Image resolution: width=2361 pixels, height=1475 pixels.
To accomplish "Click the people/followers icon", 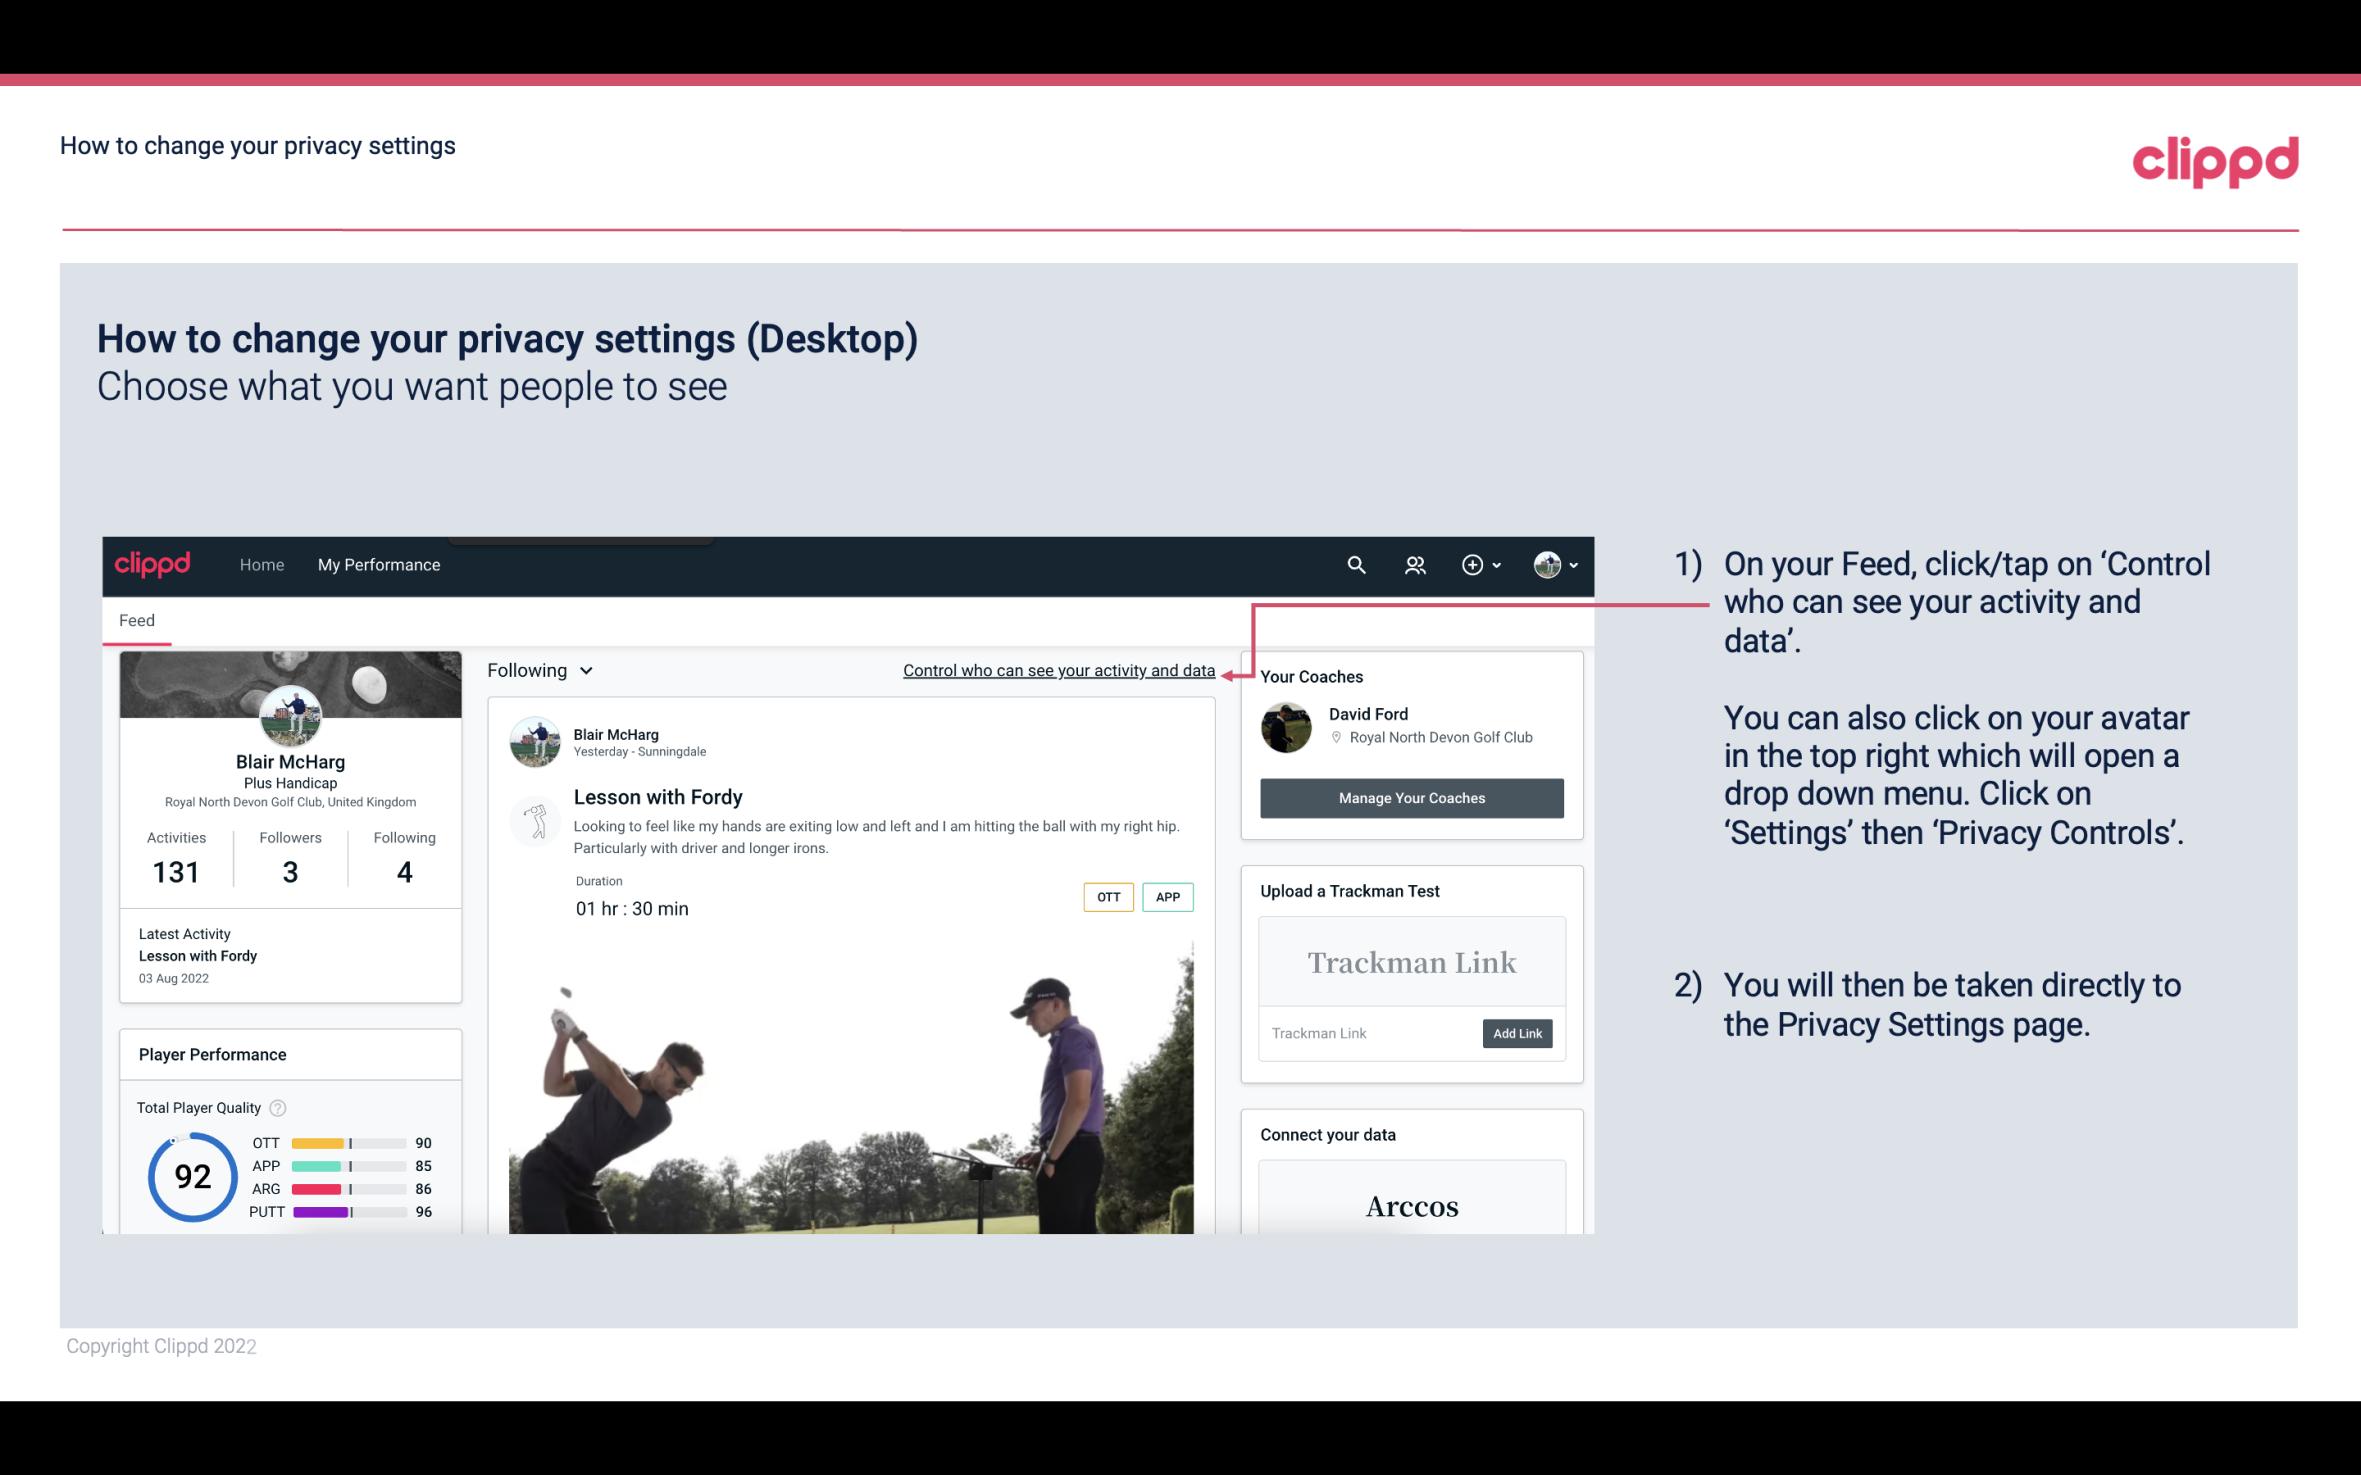I will 1415,564.
